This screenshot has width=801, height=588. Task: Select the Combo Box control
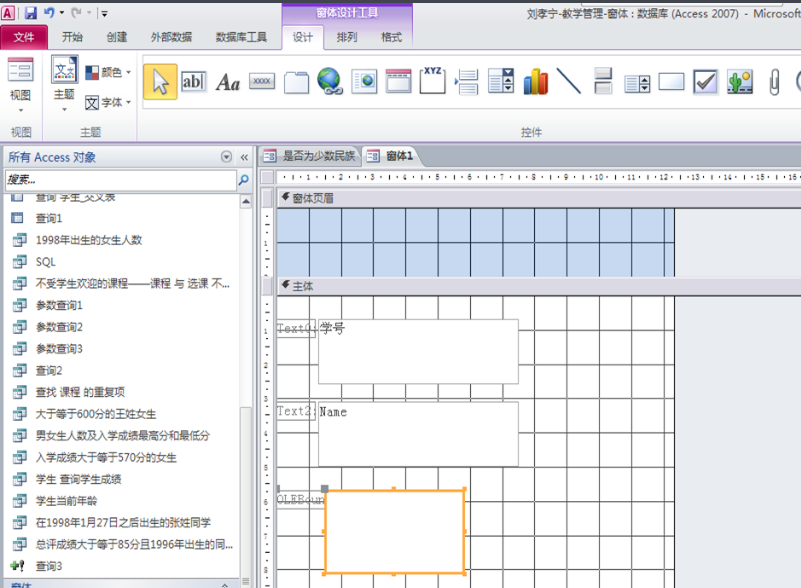pos(501,82)
